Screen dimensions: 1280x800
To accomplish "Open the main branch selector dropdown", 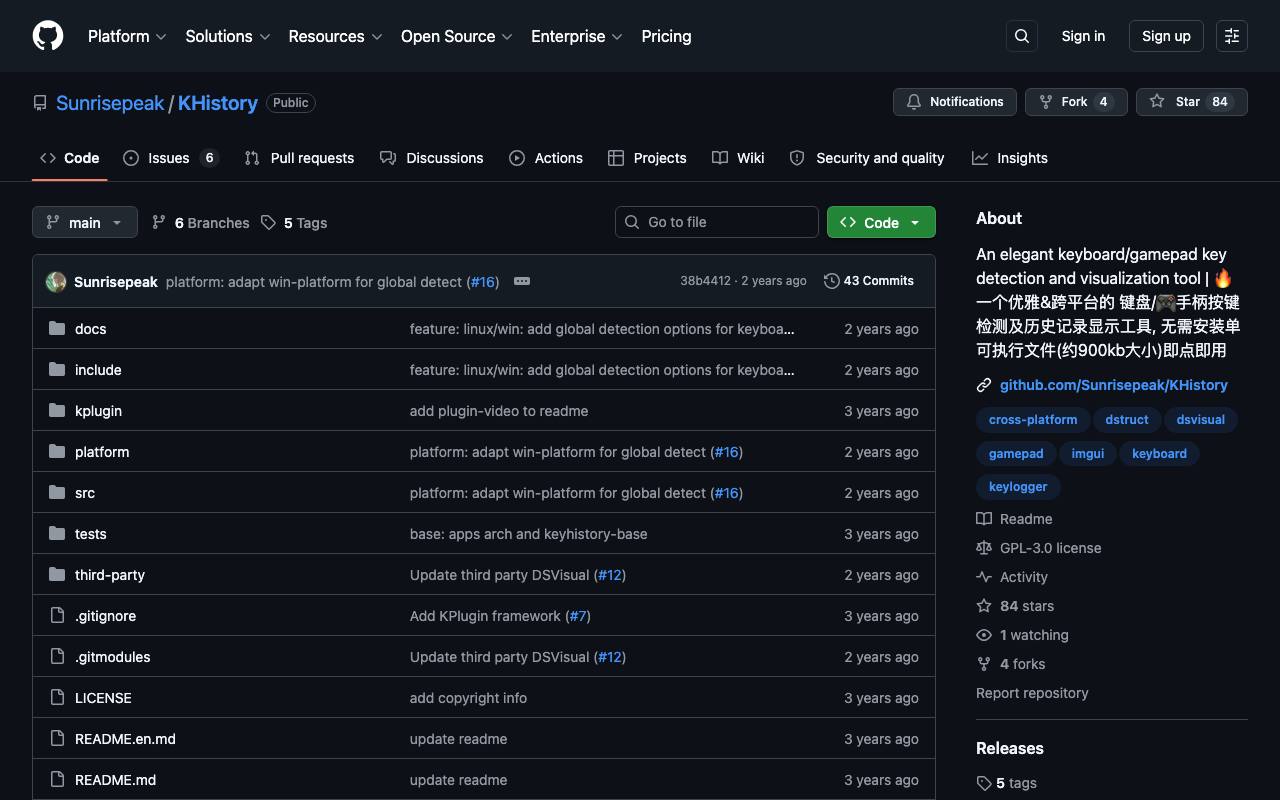I will point(85,222).
